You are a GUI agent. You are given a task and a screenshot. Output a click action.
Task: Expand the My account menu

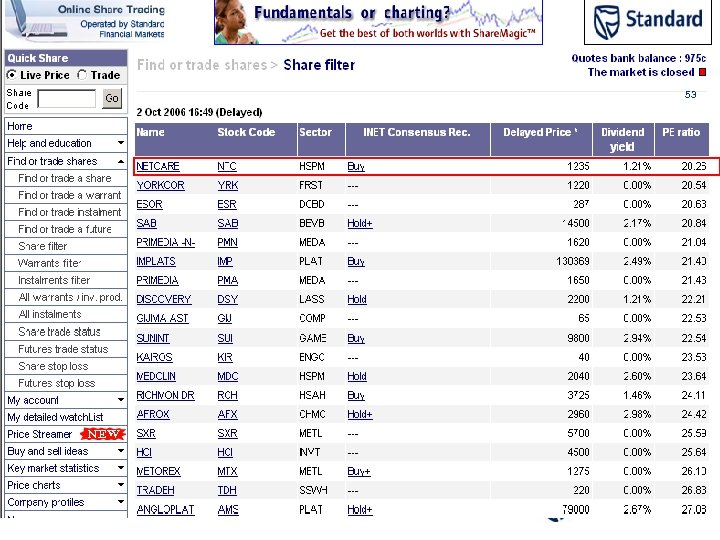tap(66, 400)
